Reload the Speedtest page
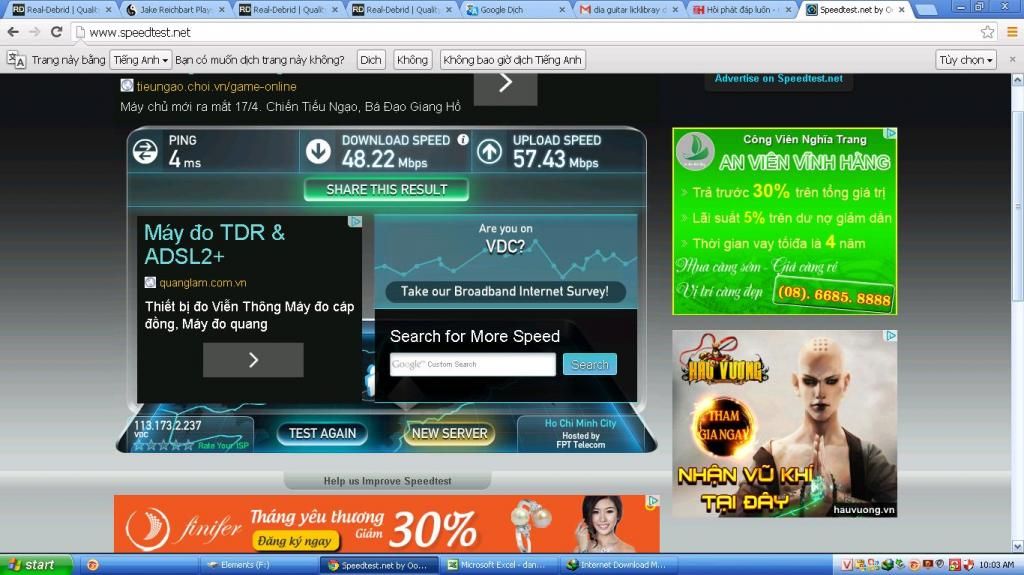Screen dimensions: 1024x575 (57, 32)
